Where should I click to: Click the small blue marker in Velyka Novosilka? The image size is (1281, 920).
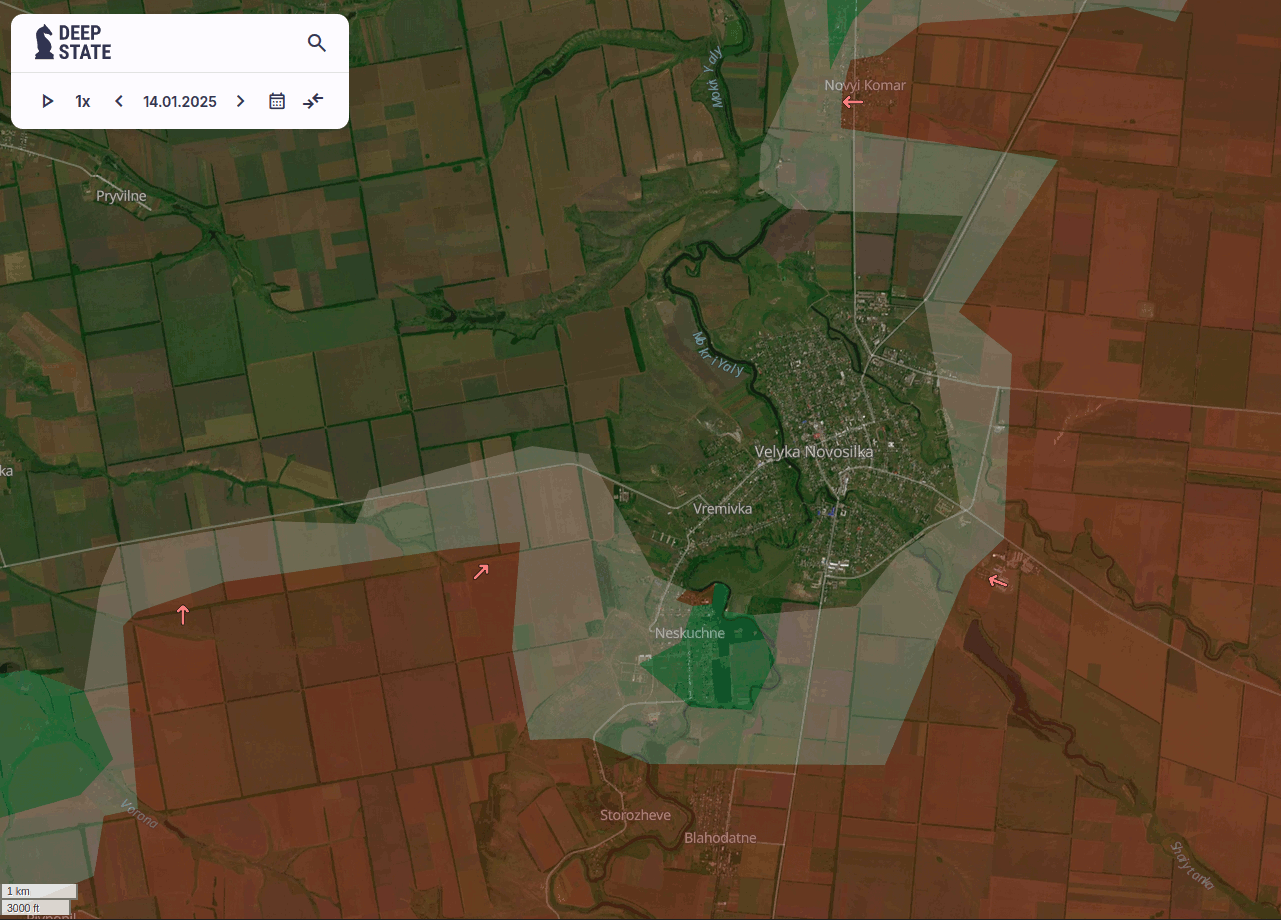click(830, 511)
